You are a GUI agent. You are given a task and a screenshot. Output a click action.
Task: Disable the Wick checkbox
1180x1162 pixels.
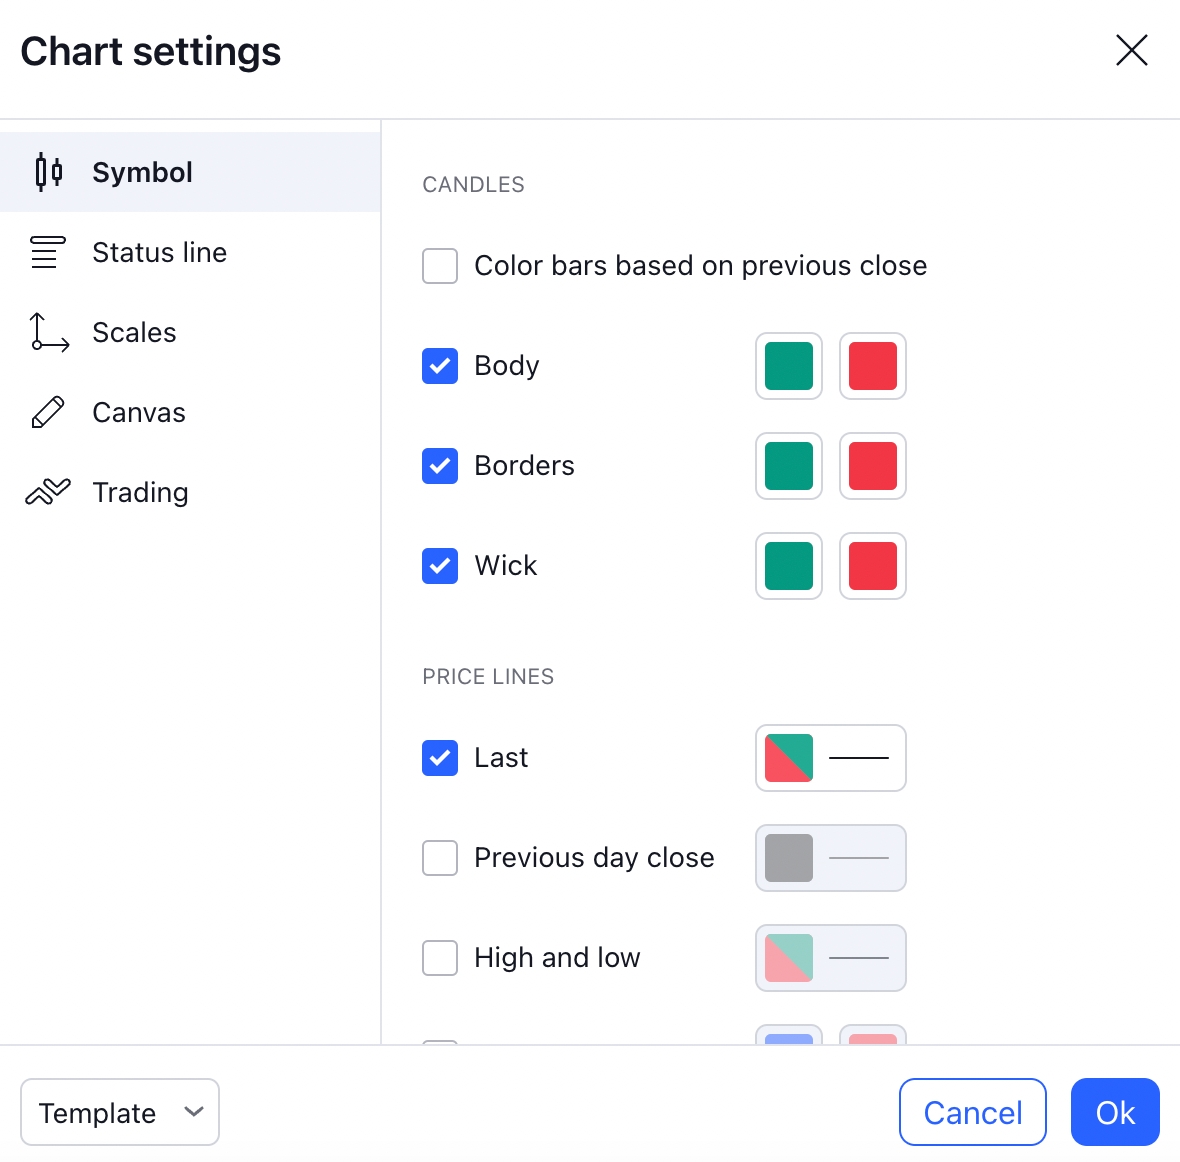440,566
